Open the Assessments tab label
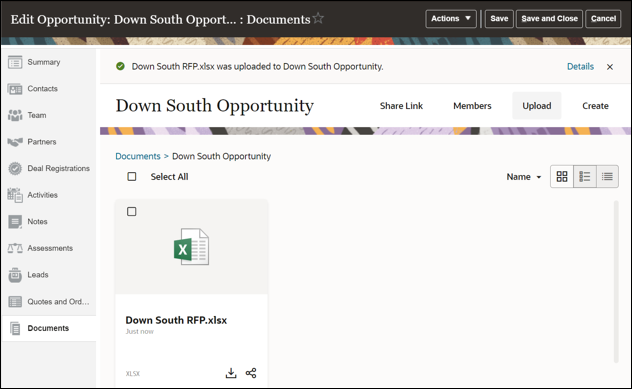Screen dimensions: 632x389 click(x=50, y=248)
